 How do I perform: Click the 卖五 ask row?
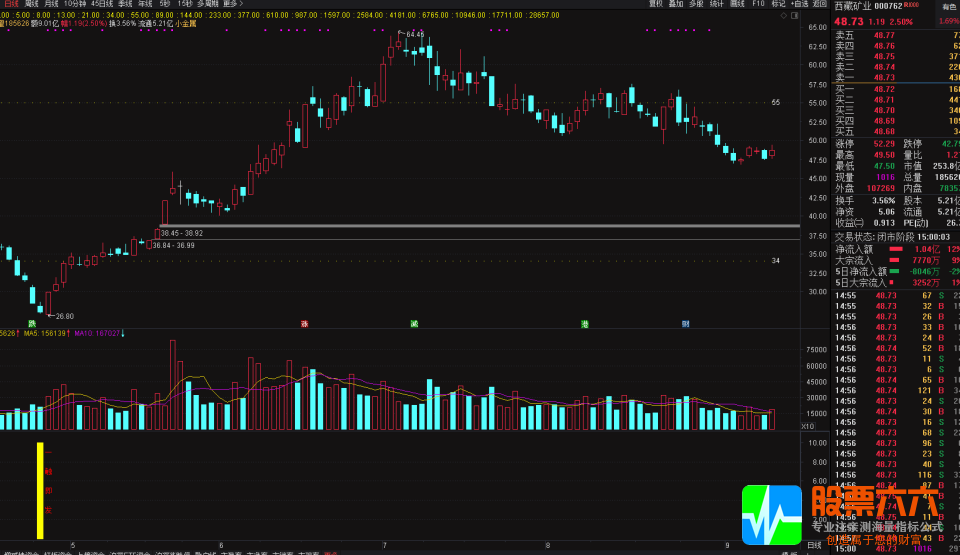(896, 36)
